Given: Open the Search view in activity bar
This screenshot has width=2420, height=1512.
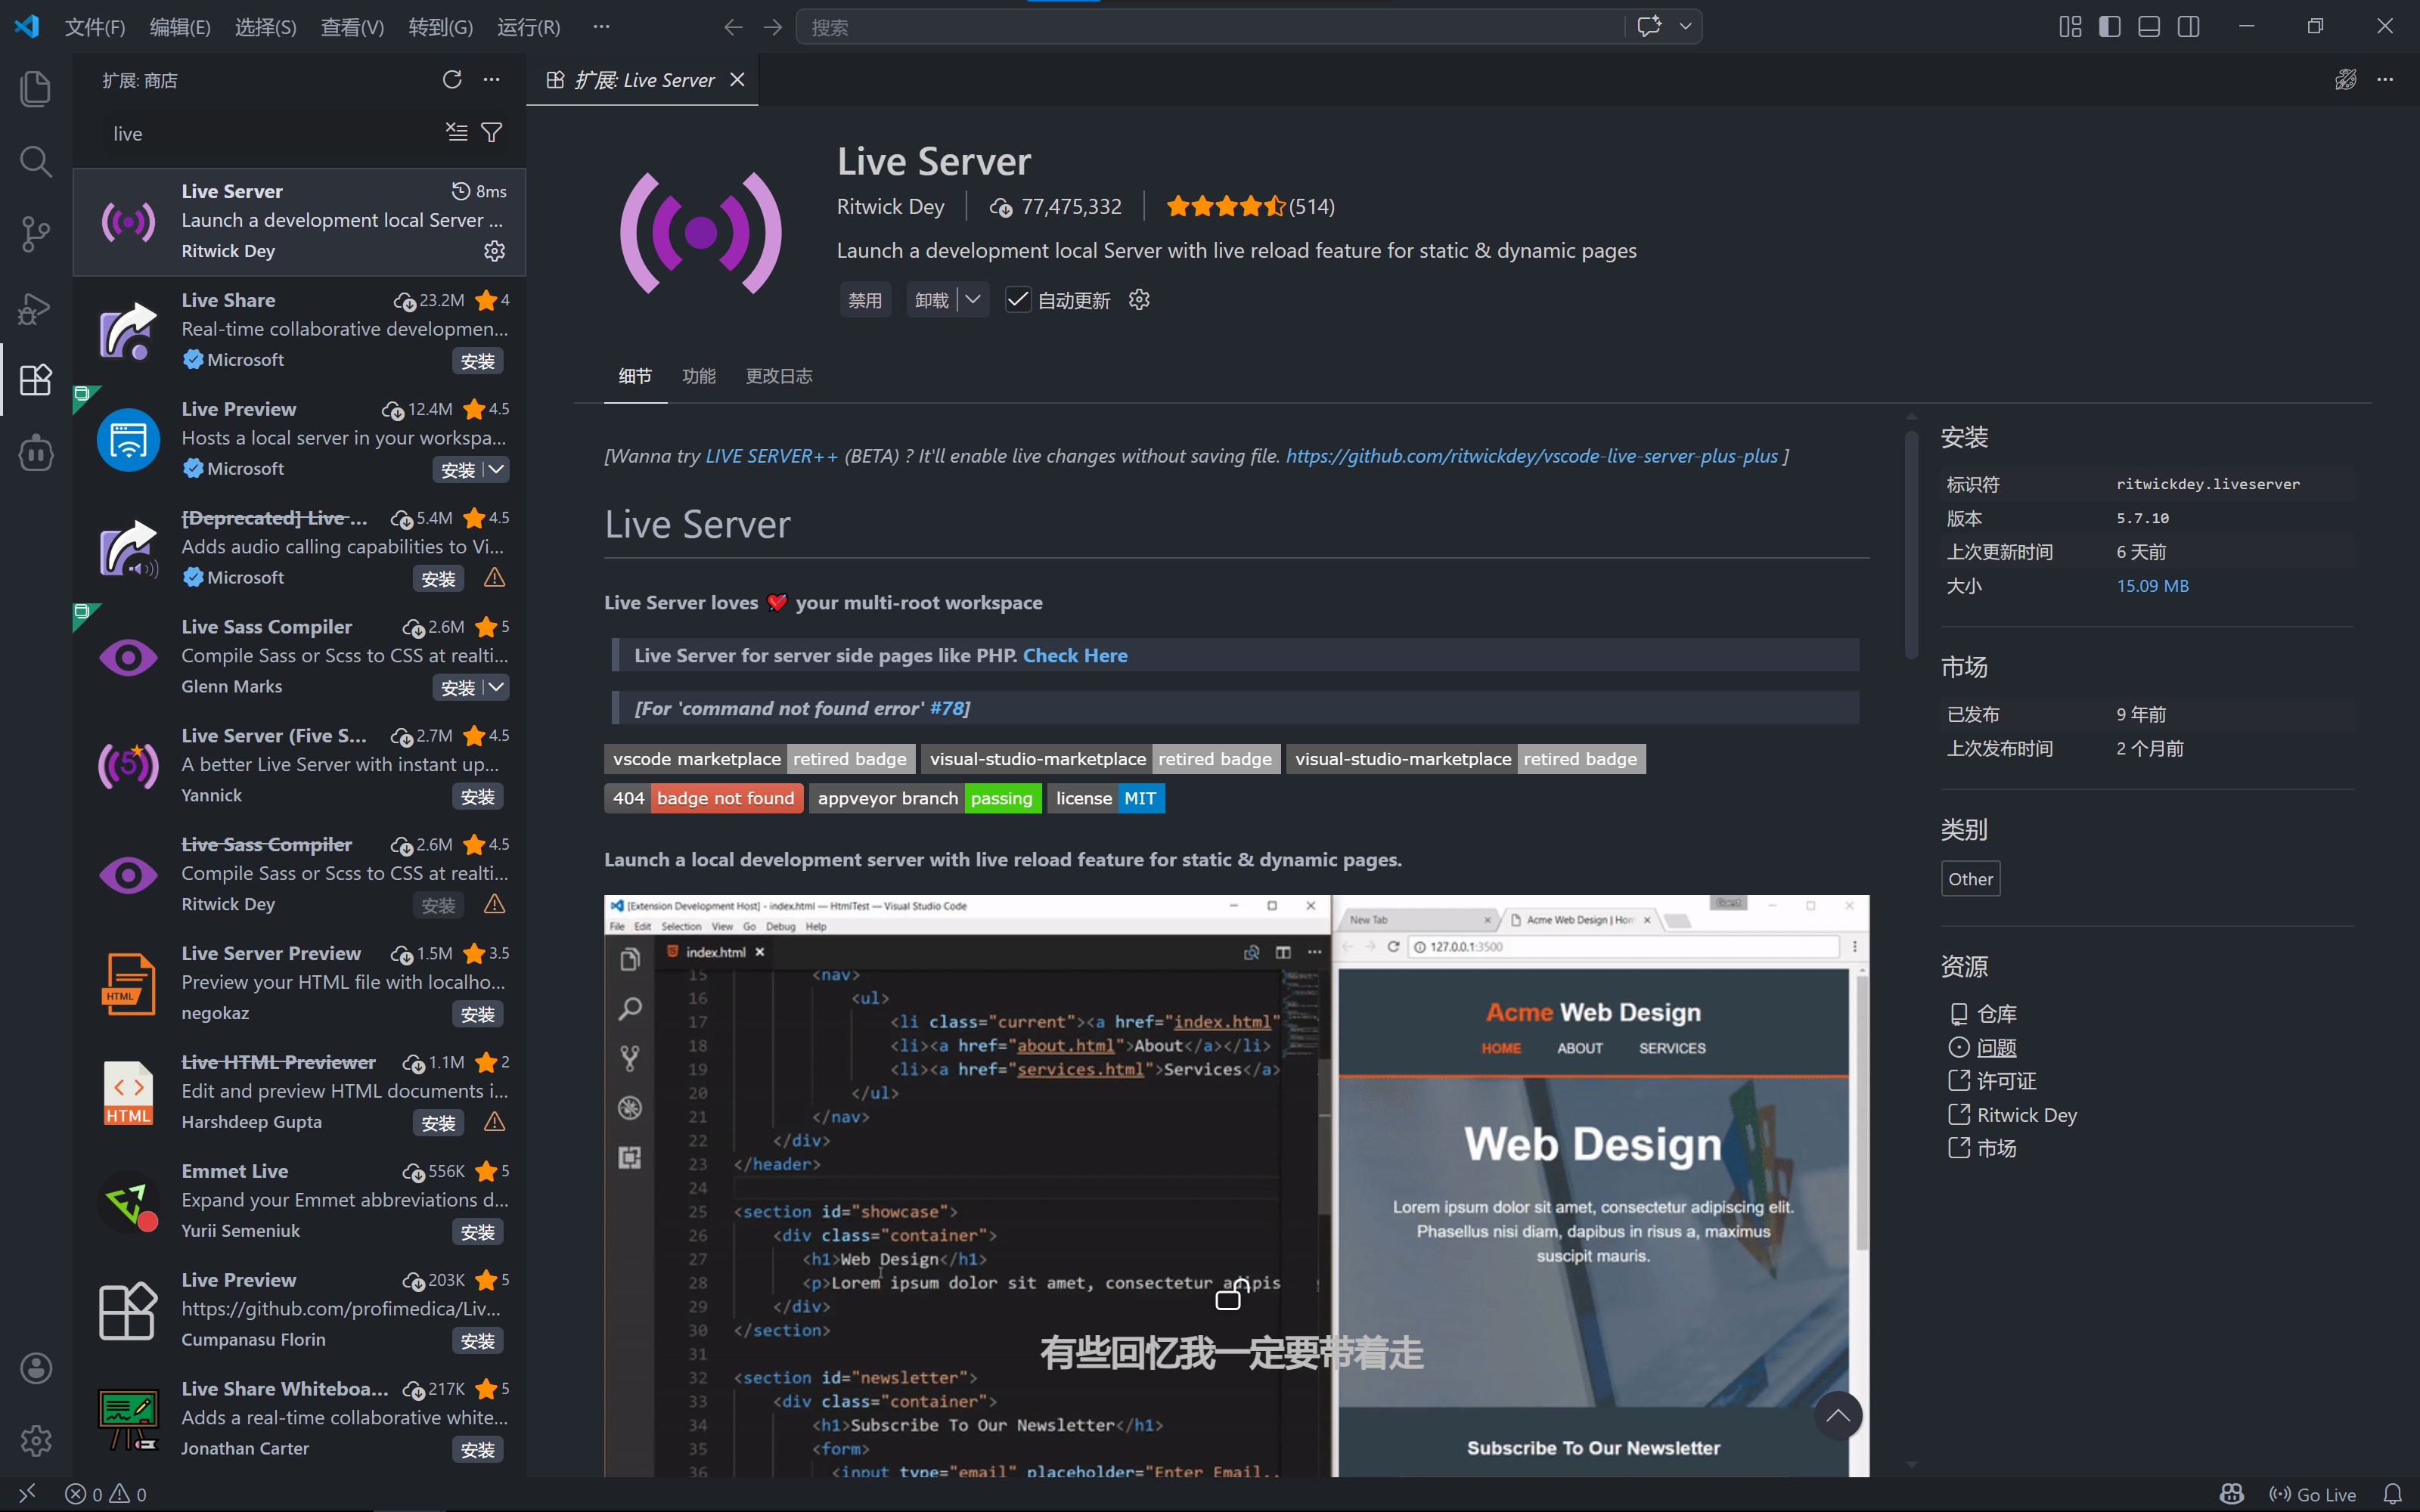Looking at the screenshot, I should (x=36, y=161).
